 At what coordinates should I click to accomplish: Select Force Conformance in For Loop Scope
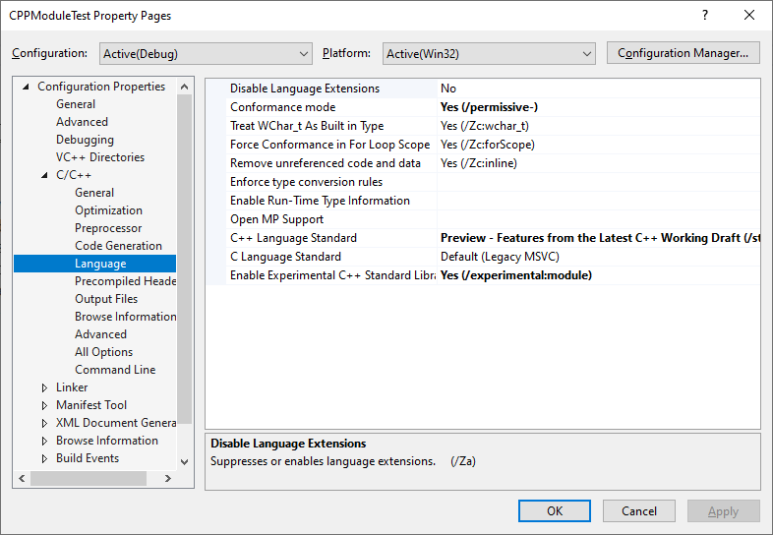coord(330,145)
